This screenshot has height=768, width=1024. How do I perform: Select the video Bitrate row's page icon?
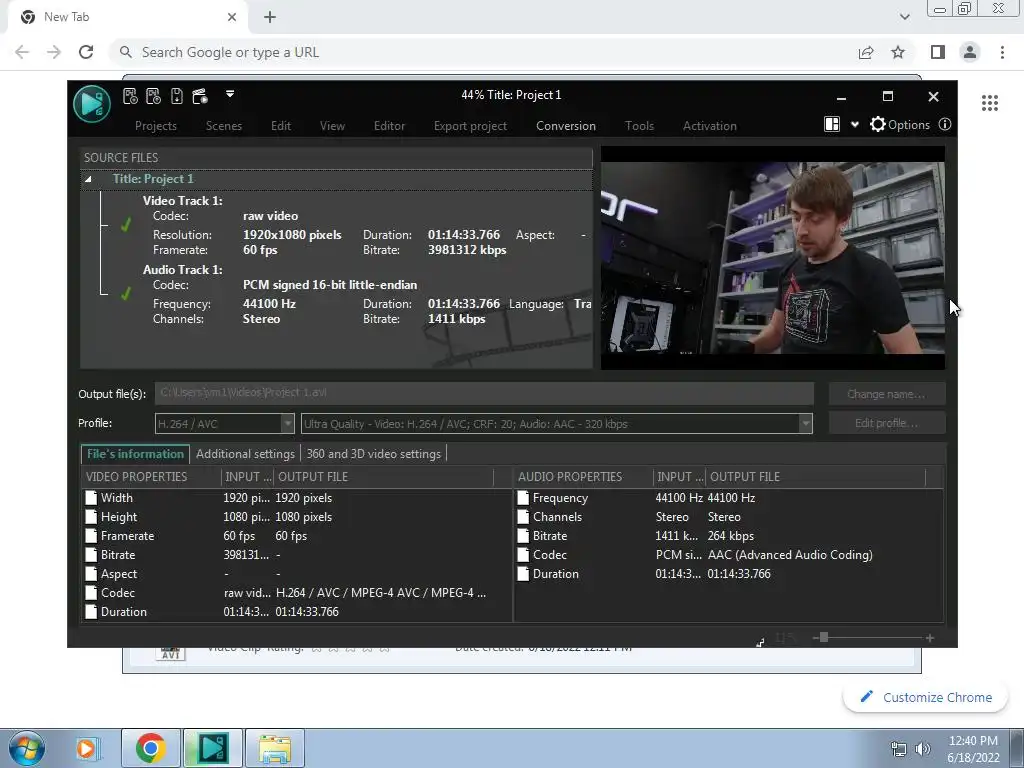click(x=91, y=554)
